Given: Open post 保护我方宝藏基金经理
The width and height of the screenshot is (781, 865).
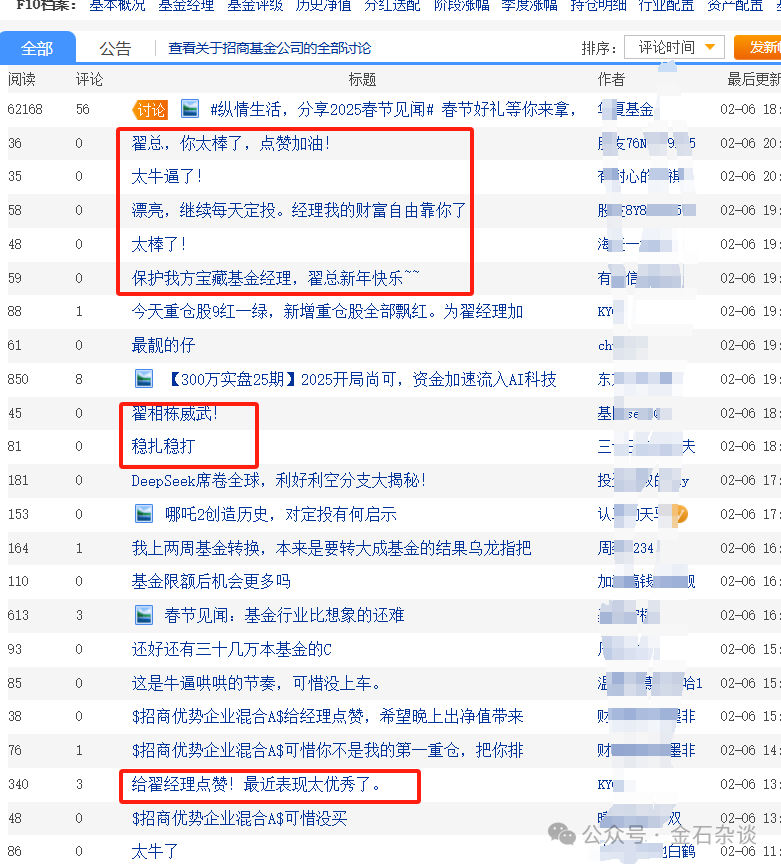Looking at the screenshot, I should (x=275, y=277).
